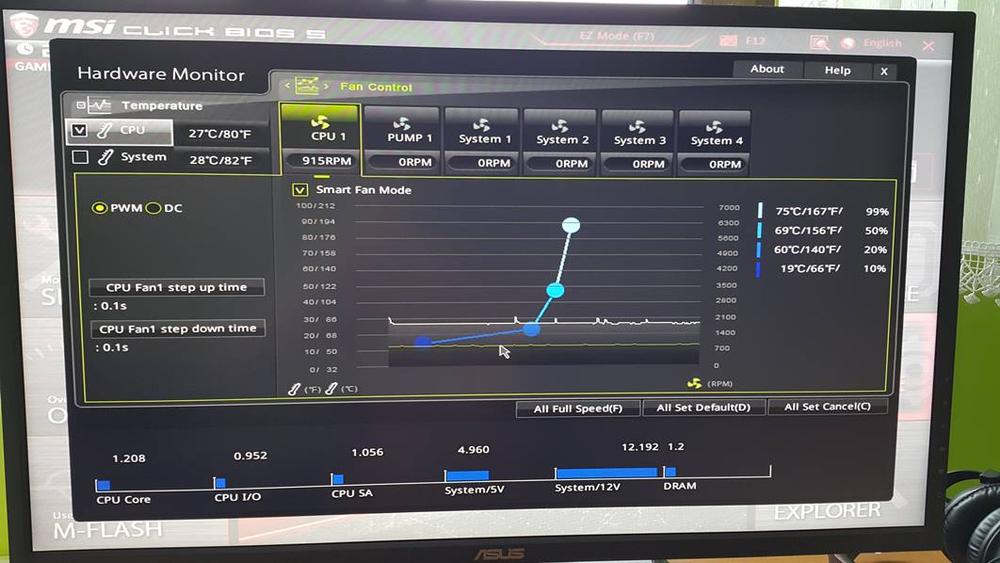Viewport: 1000px width, 563px height.
Task: Open the About menu
Action: point(767,69)
